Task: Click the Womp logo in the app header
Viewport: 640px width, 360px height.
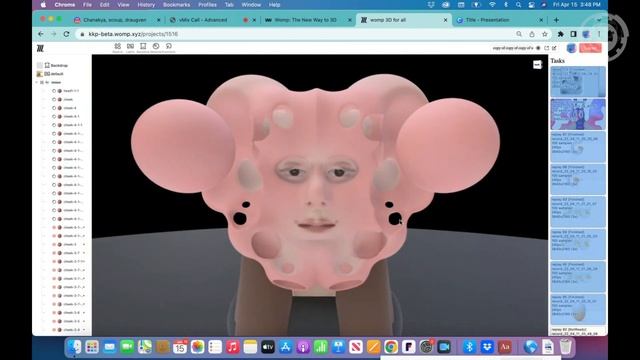Action: [40, 49]
